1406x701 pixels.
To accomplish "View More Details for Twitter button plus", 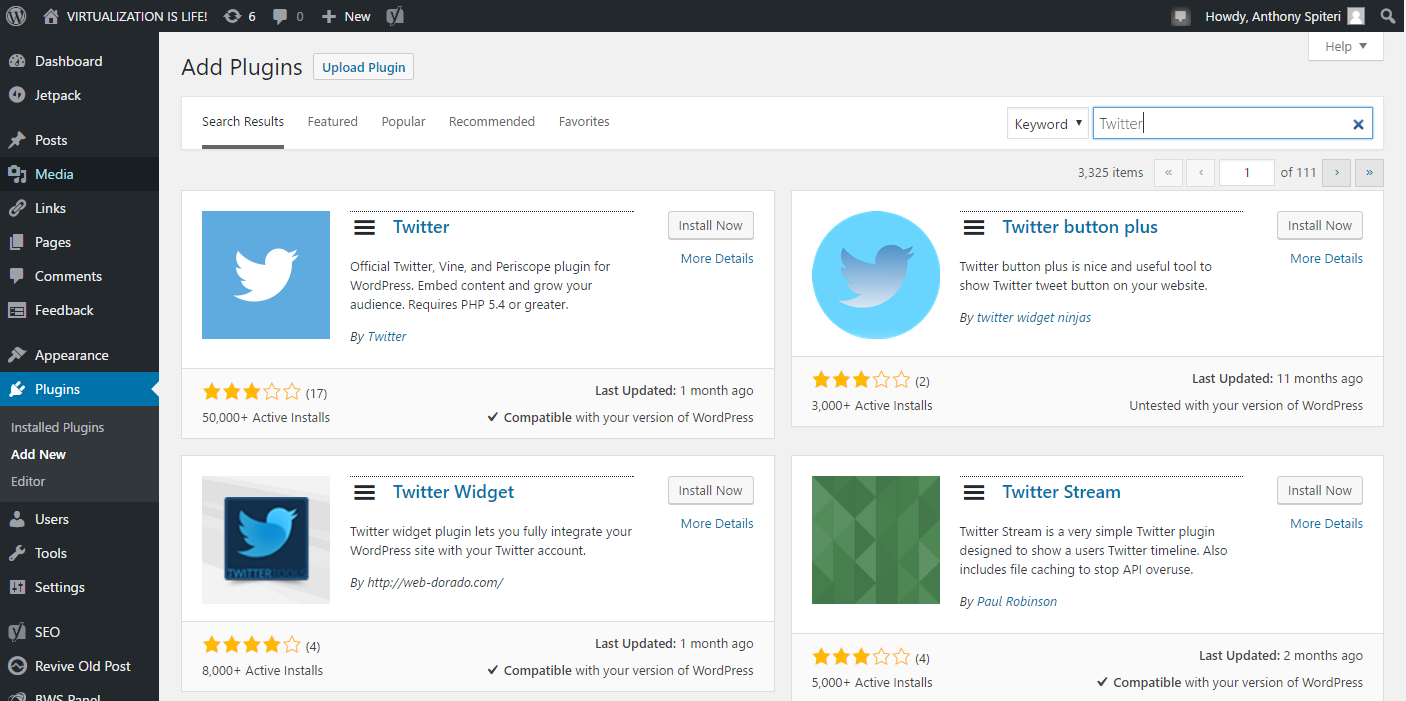I will click(x=1326, y=258).
